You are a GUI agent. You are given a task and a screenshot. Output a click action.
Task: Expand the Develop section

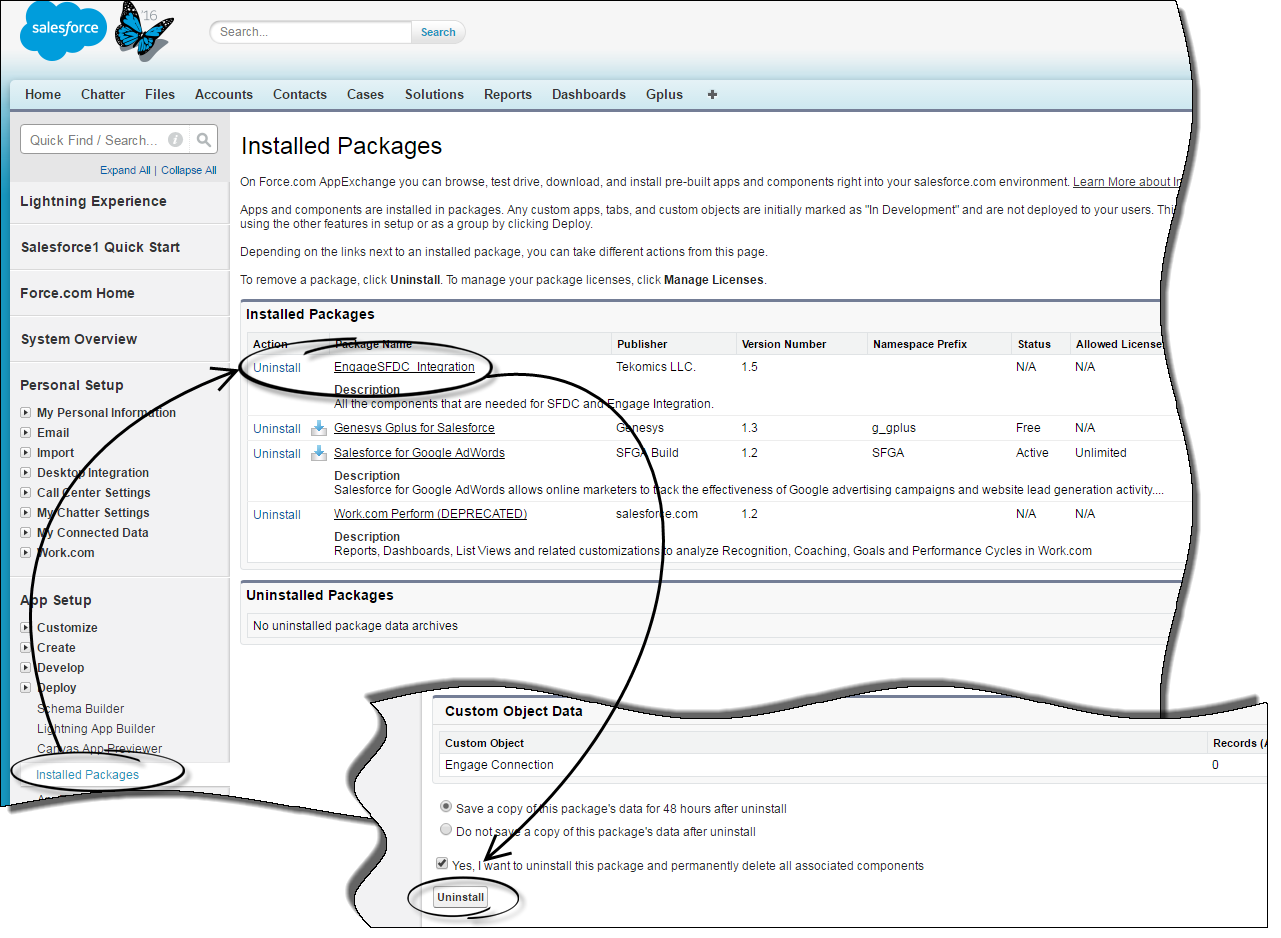[26, 668]
